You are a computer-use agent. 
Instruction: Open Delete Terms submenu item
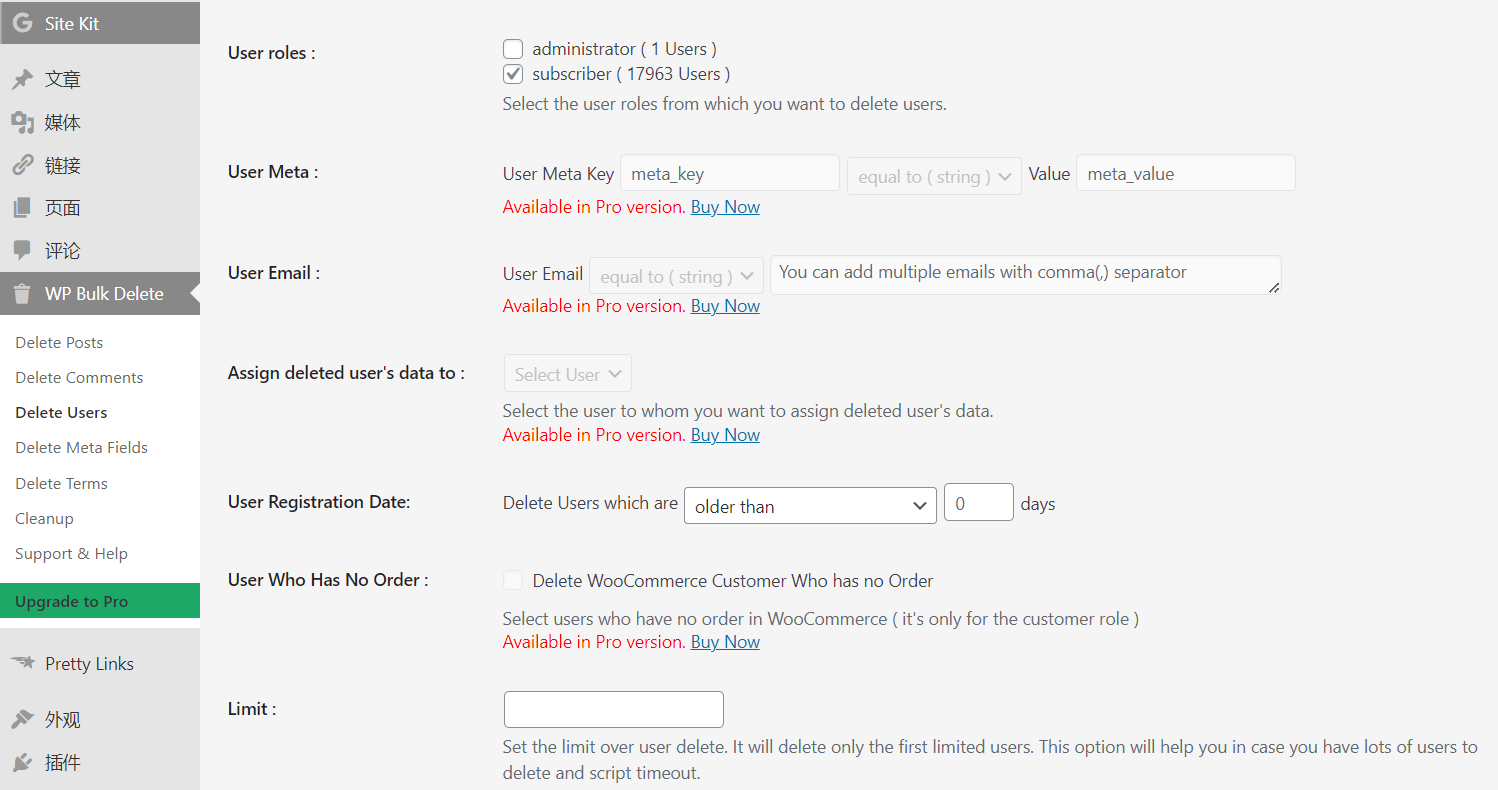(x=61, y=483)
